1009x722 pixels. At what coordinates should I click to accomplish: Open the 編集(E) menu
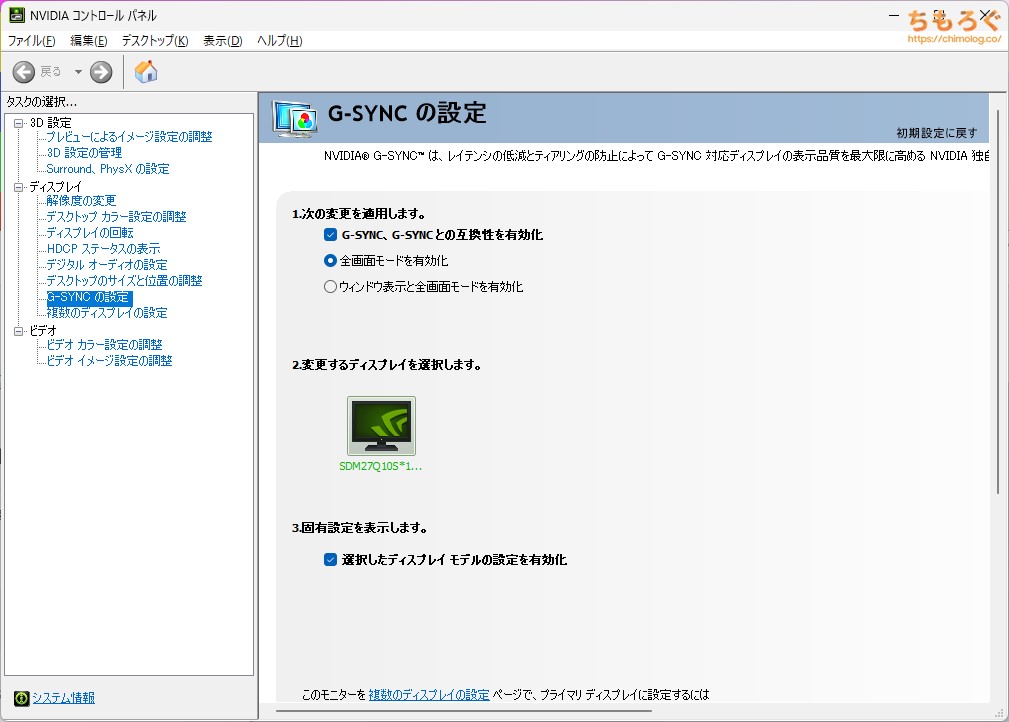click(89, 41)
